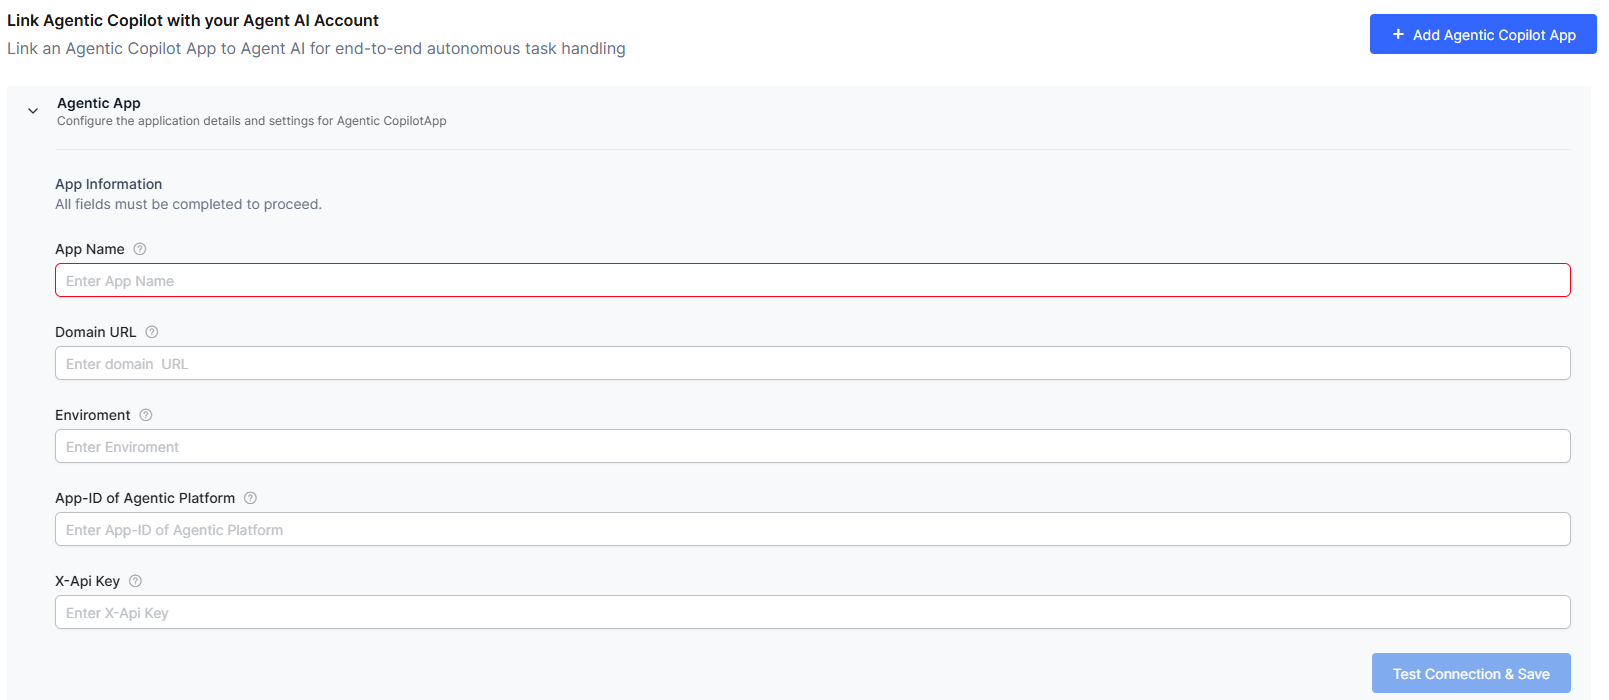
Task: Click the Enter App-ID of Agentic Platform field
Action: pos(812,530)
